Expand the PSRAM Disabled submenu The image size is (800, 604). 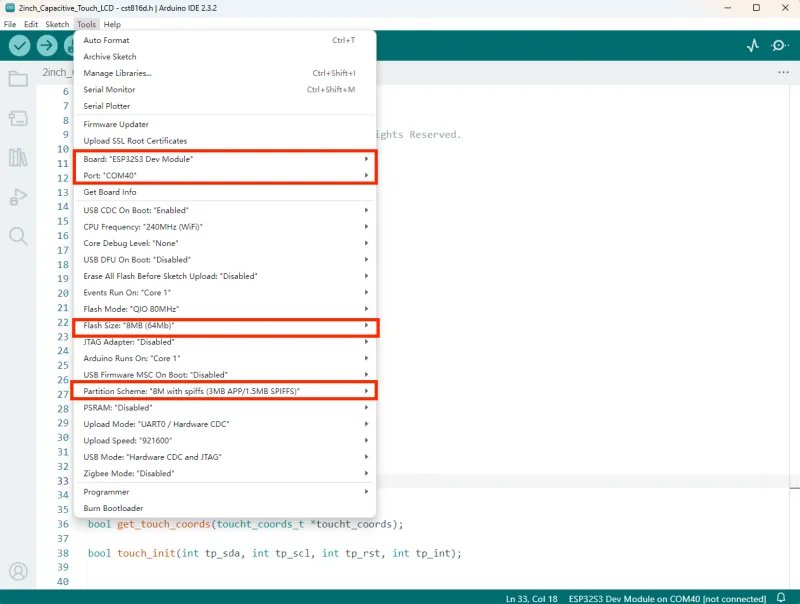pos(224,408)
